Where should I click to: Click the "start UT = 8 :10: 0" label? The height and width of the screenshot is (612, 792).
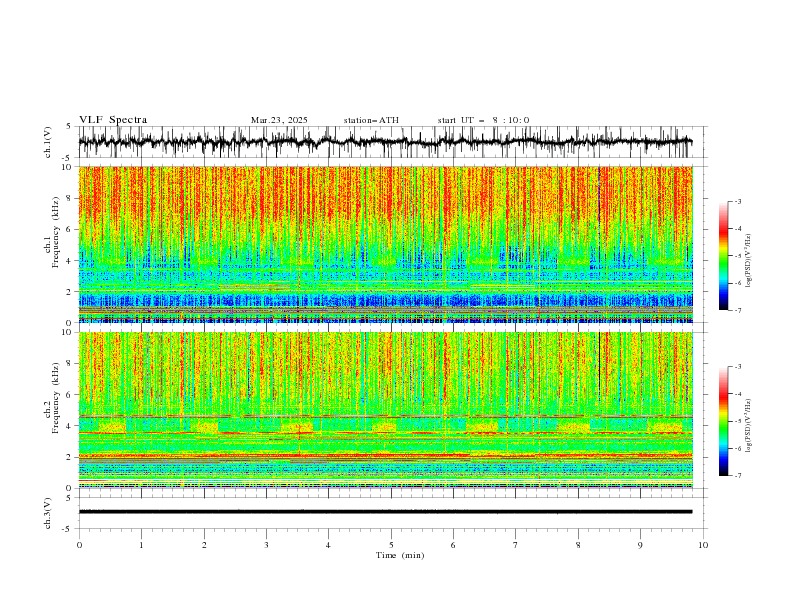(x=483, y=120)
